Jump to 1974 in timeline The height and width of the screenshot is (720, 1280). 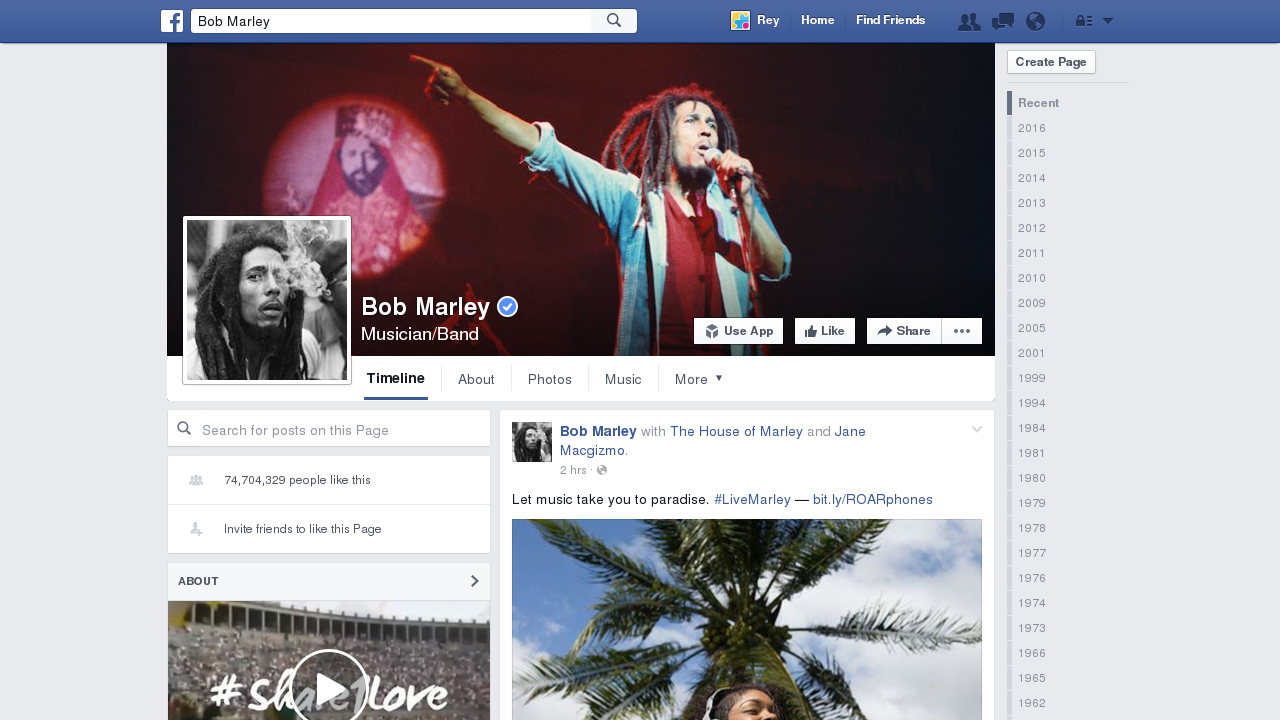[x=1032, y=603]
